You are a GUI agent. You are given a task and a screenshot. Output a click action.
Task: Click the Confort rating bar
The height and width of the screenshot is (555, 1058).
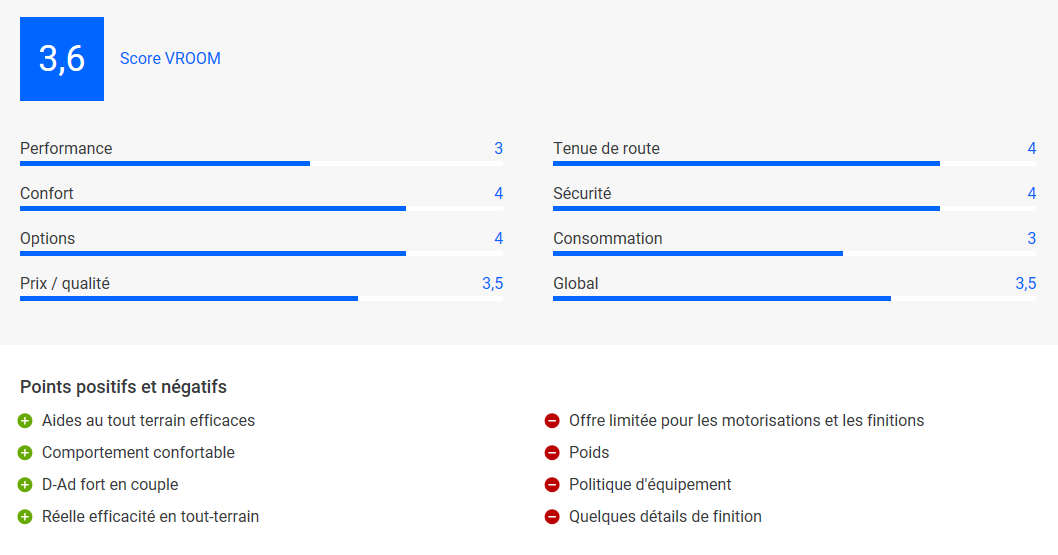coord(261,208)
